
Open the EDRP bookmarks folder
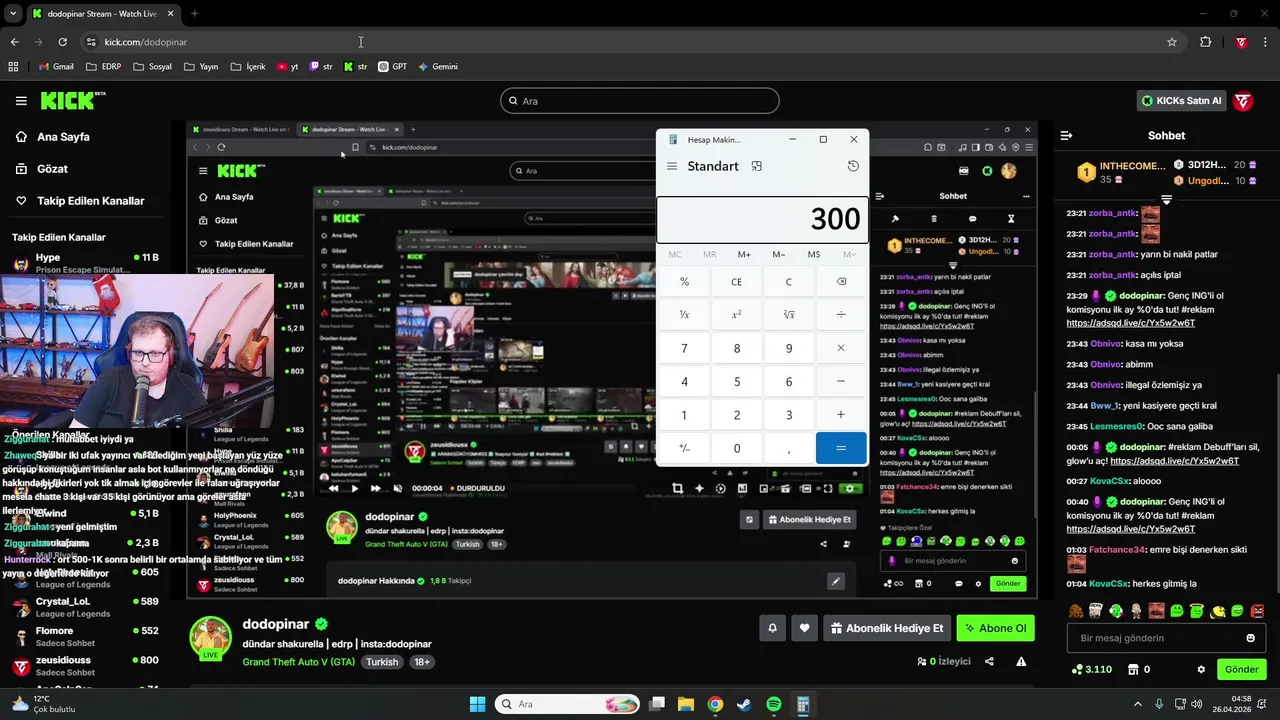pyautogui.click(x=103, y=67)
